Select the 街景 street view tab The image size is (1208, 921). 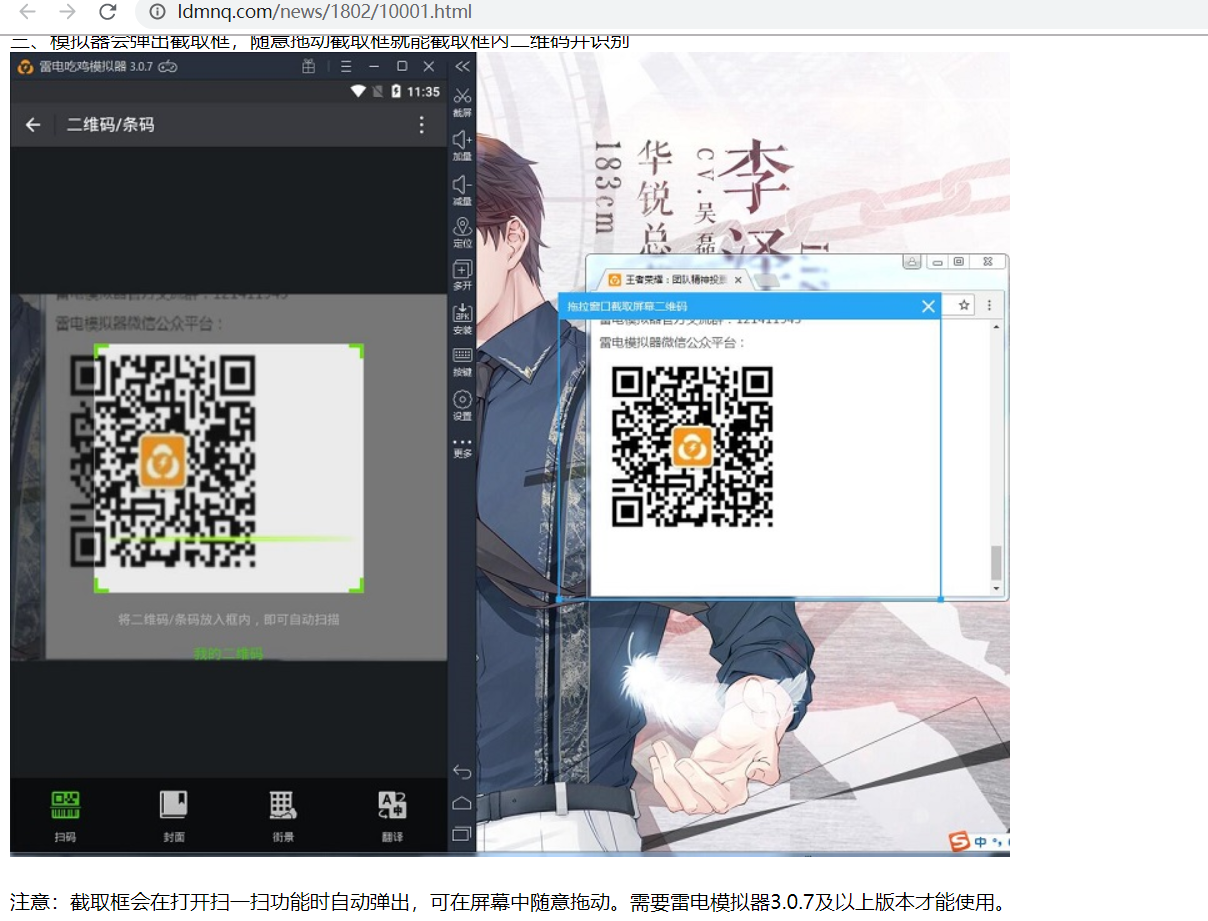point(283,816)
